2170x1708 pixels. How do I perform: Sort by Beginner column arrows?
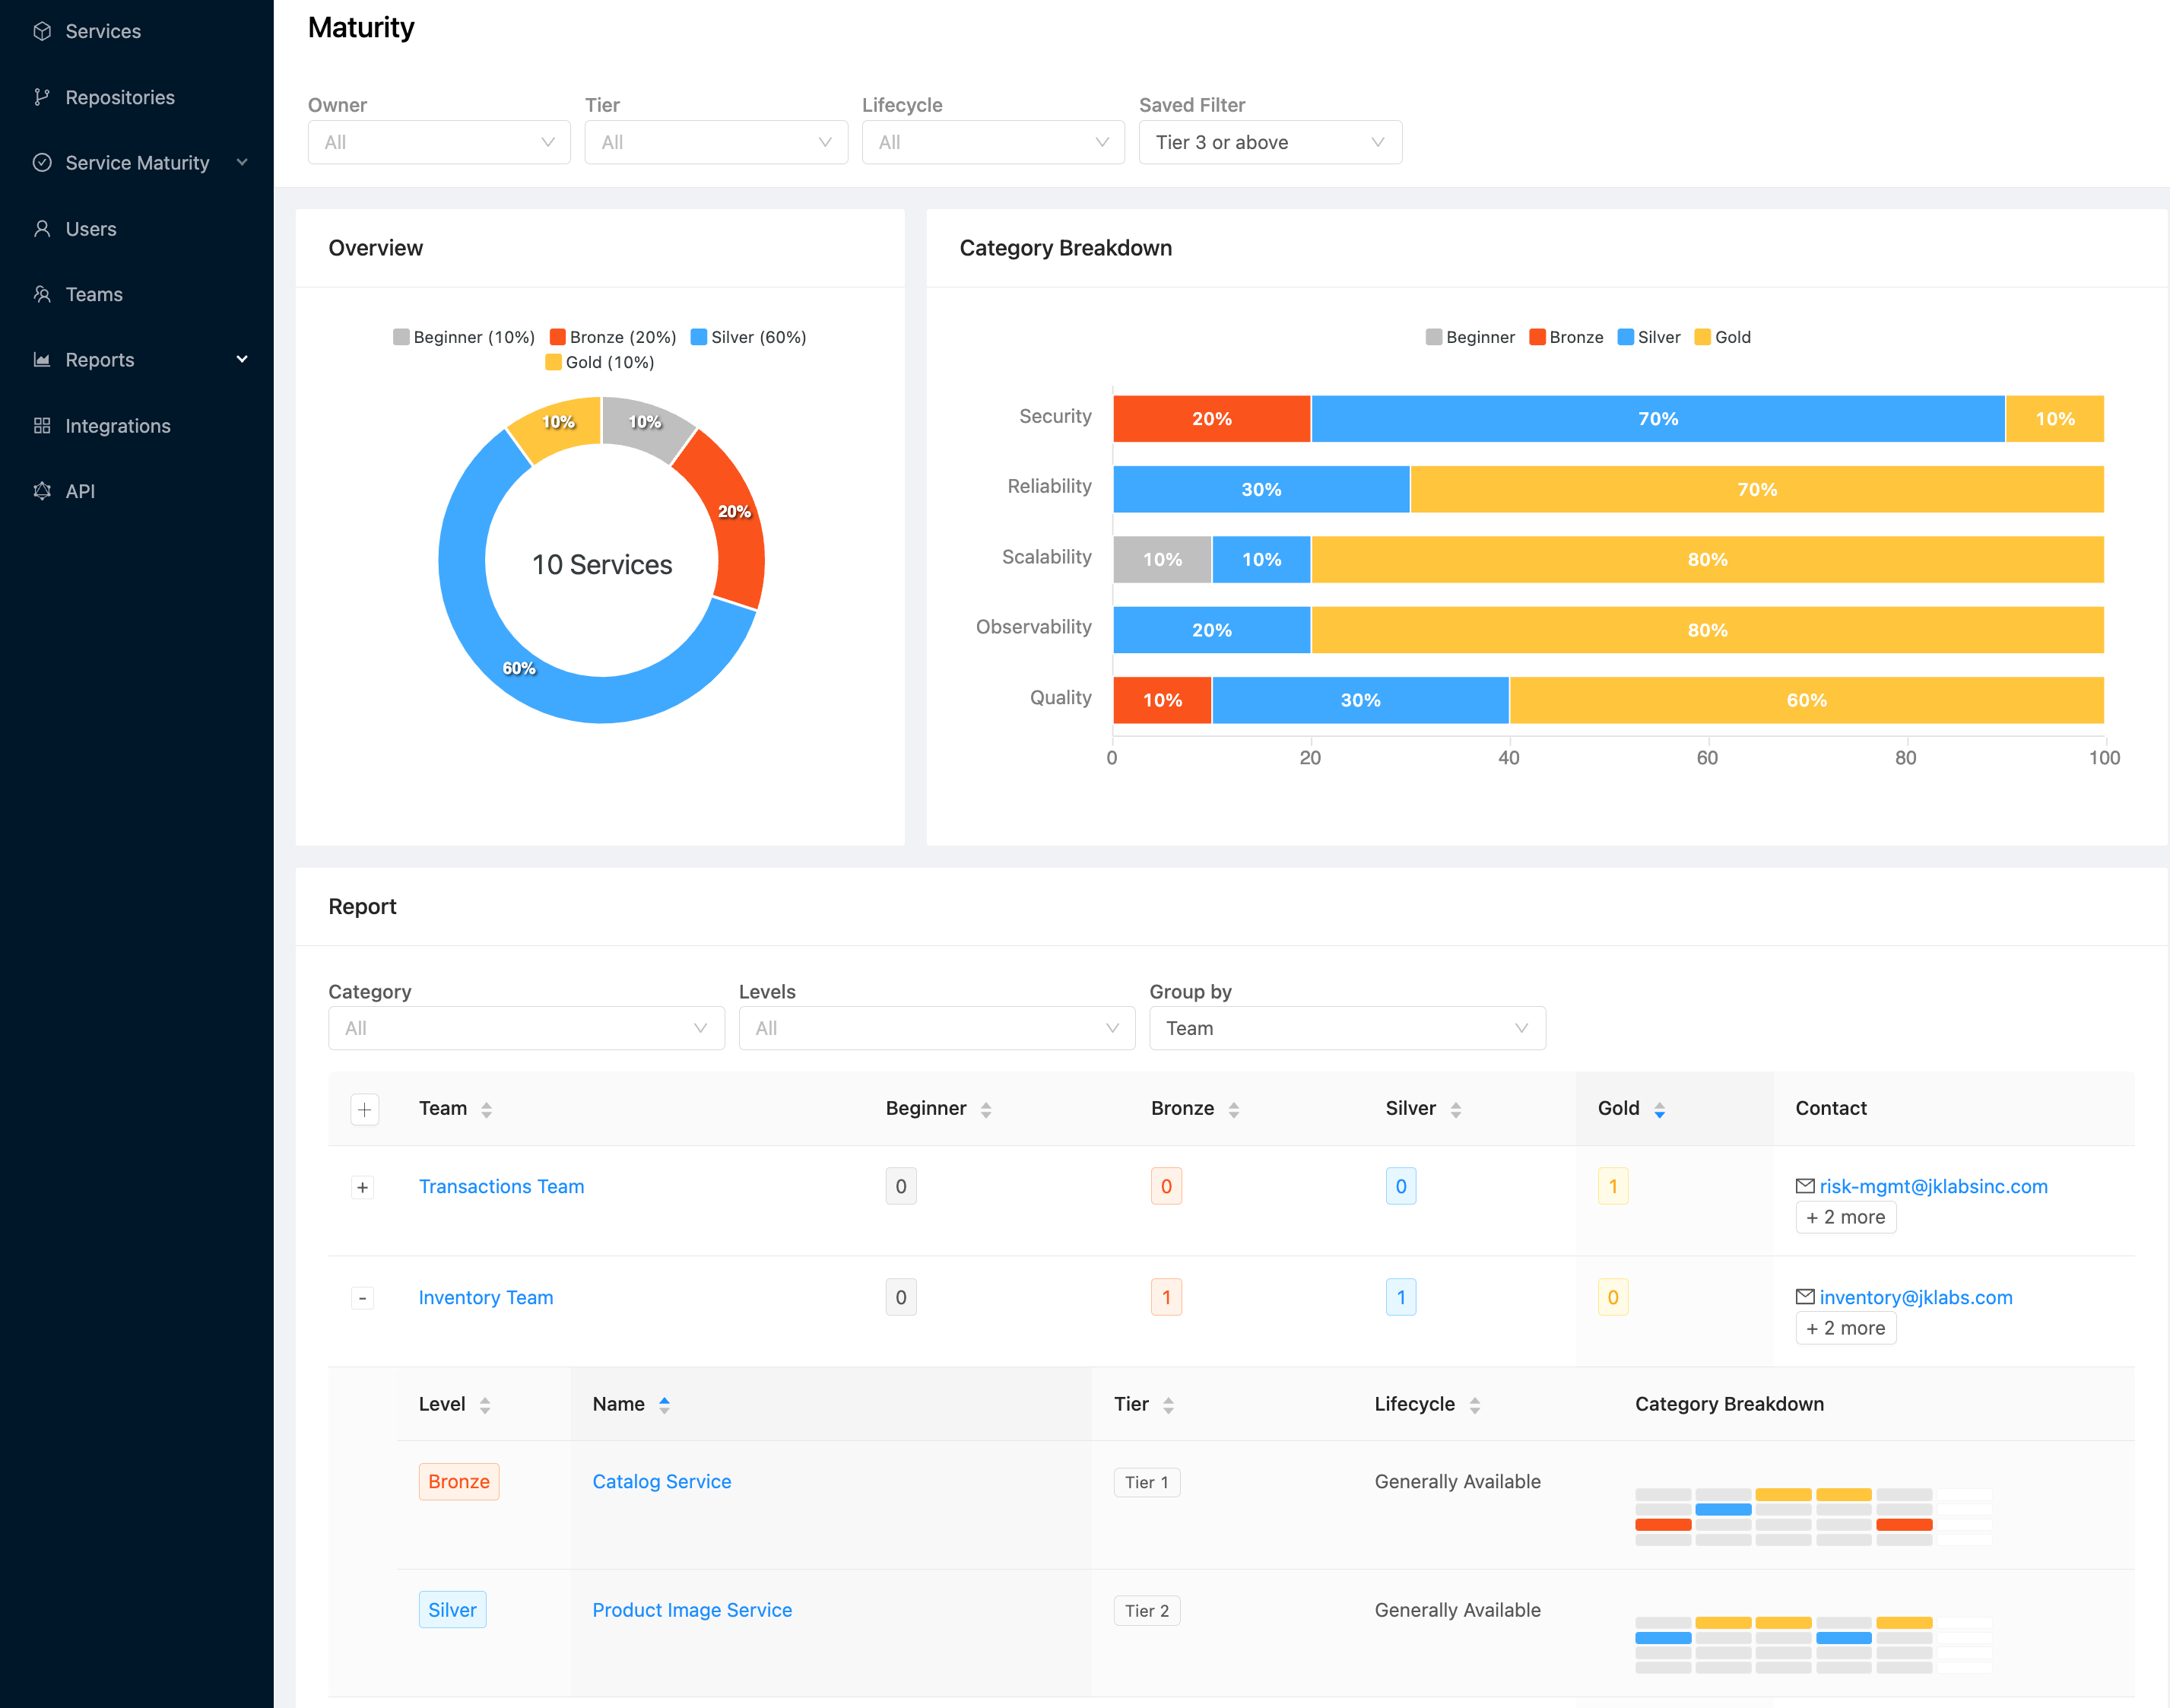coord(986,1109)
